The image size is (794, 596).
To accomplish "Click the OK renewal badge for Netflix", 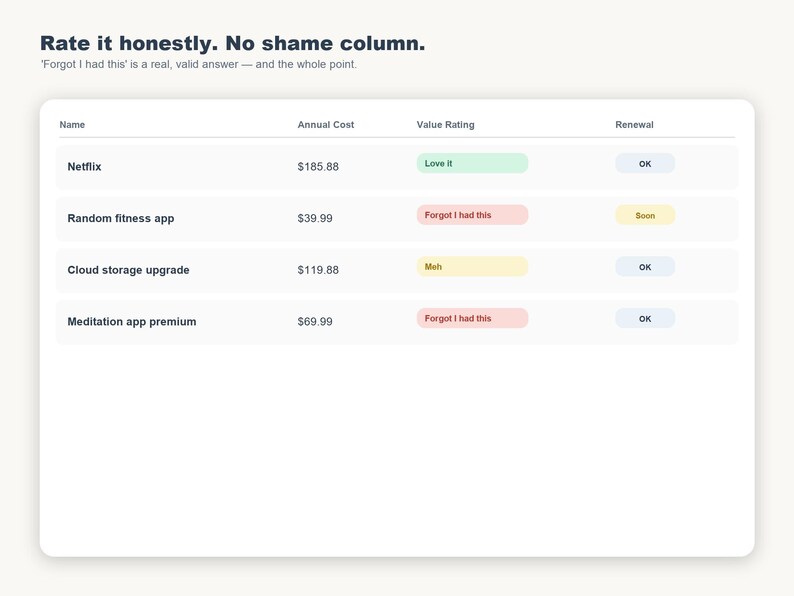I will (645, 163).
